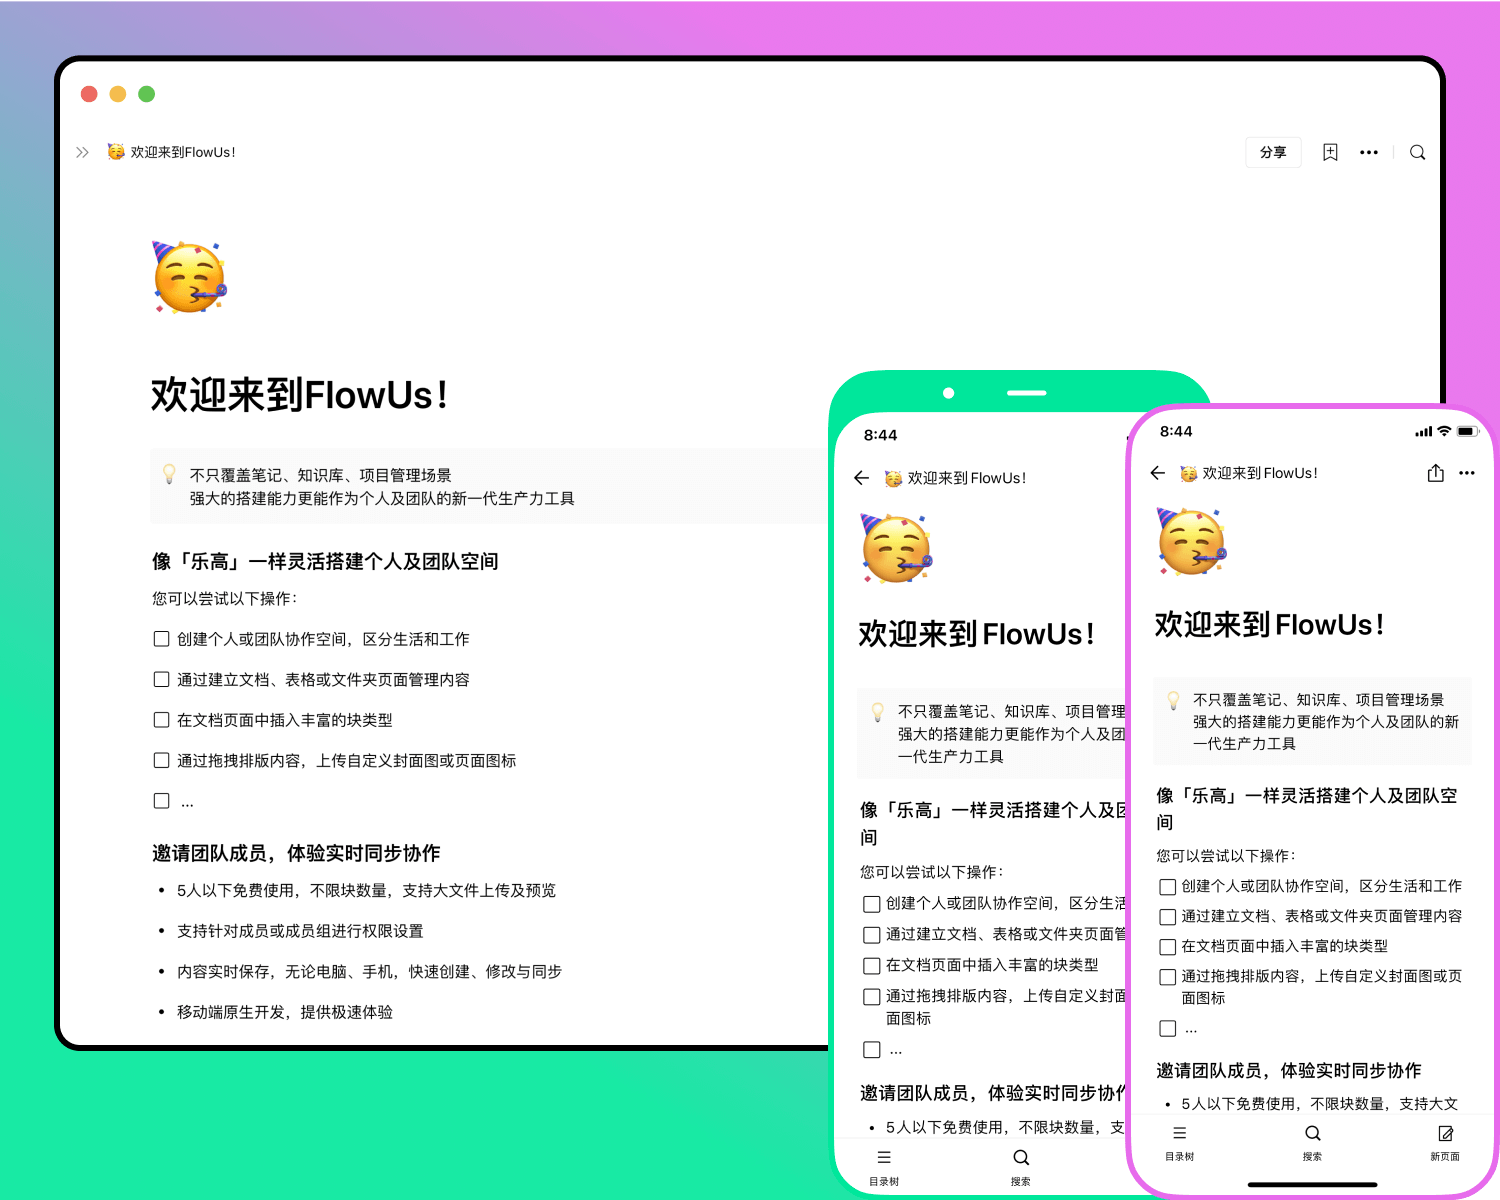Check 创建个人或团队协作空间 checkbox in desktop window
1500x1200 pixels.
click(x=161, y=638)
